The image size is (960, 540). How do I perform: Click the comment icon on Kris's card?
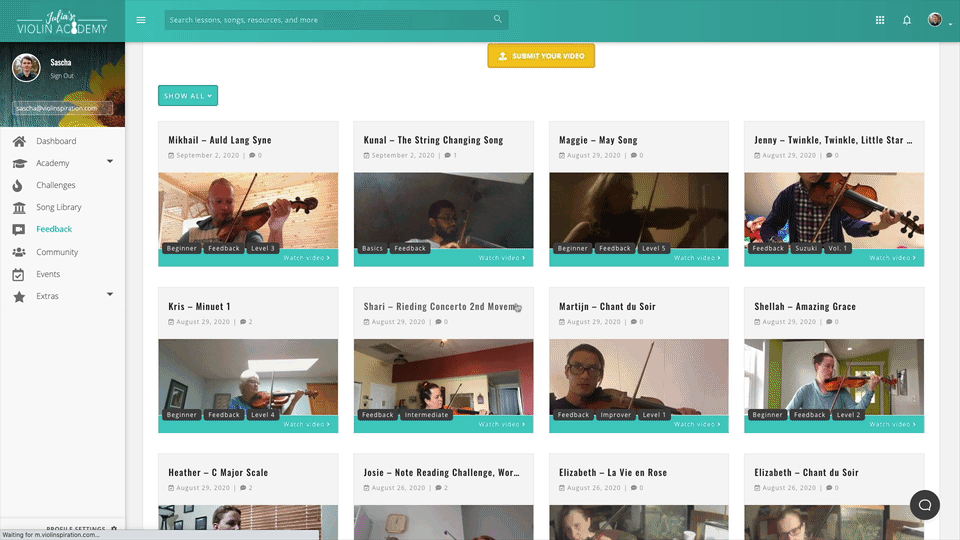point(243,322)
